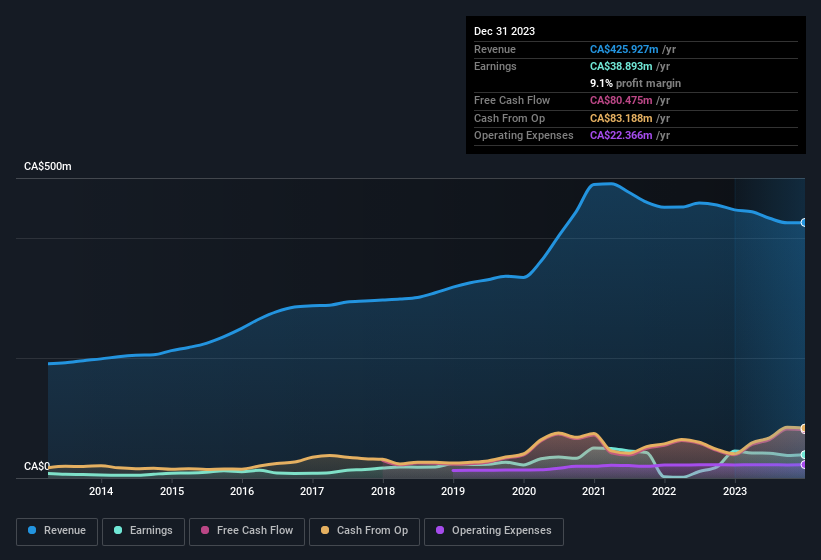Toggle the Operating Expenses legend button
The image size is (821, 560).
[x=494, y=531]
